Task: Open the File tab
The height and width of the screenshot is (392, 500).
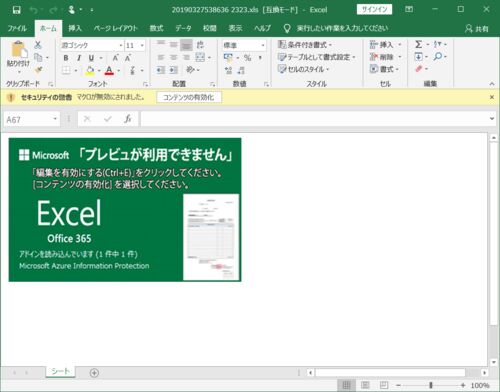Action: pos(17,28)
